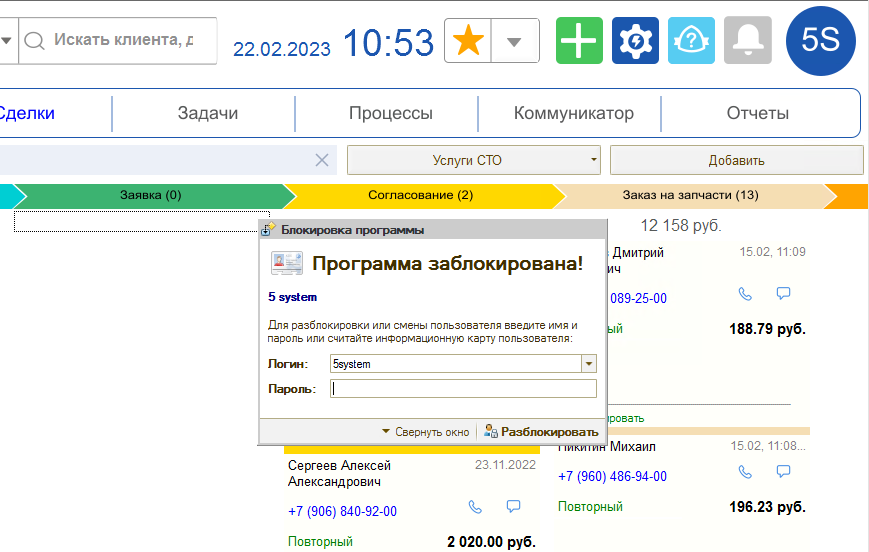The height and width of the screenshot is (552, 869).
Task: Click the 188.79 руб. amount
Action: (768, 329)
